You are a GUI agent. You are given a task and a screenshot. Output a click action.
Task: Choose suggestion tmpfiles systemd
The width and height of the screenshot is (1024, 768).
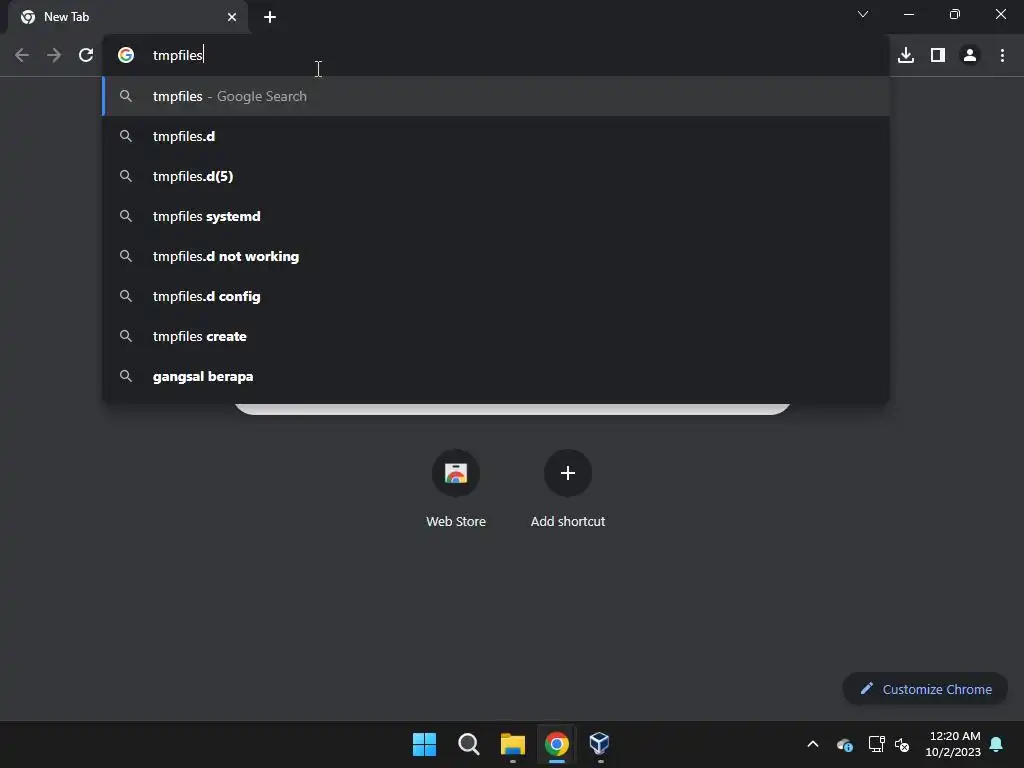pyautogui.click(x=496, y=216)
